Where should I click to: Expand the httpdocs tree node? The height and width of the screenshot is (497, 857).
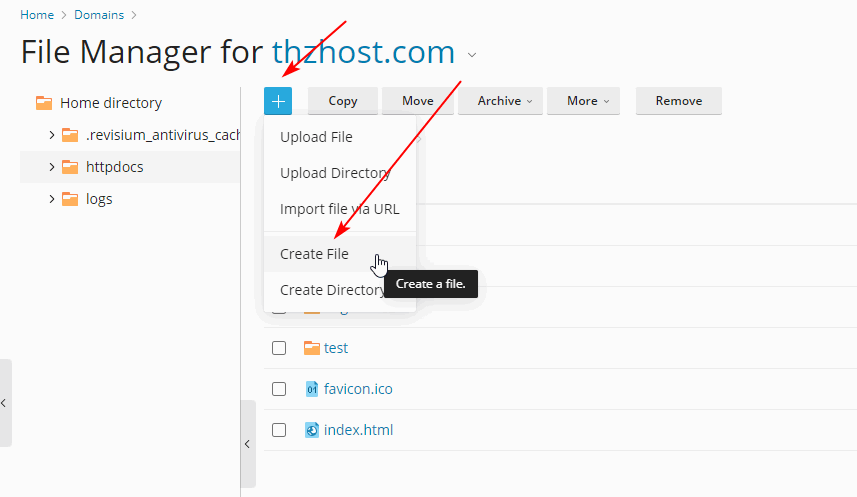51,167
